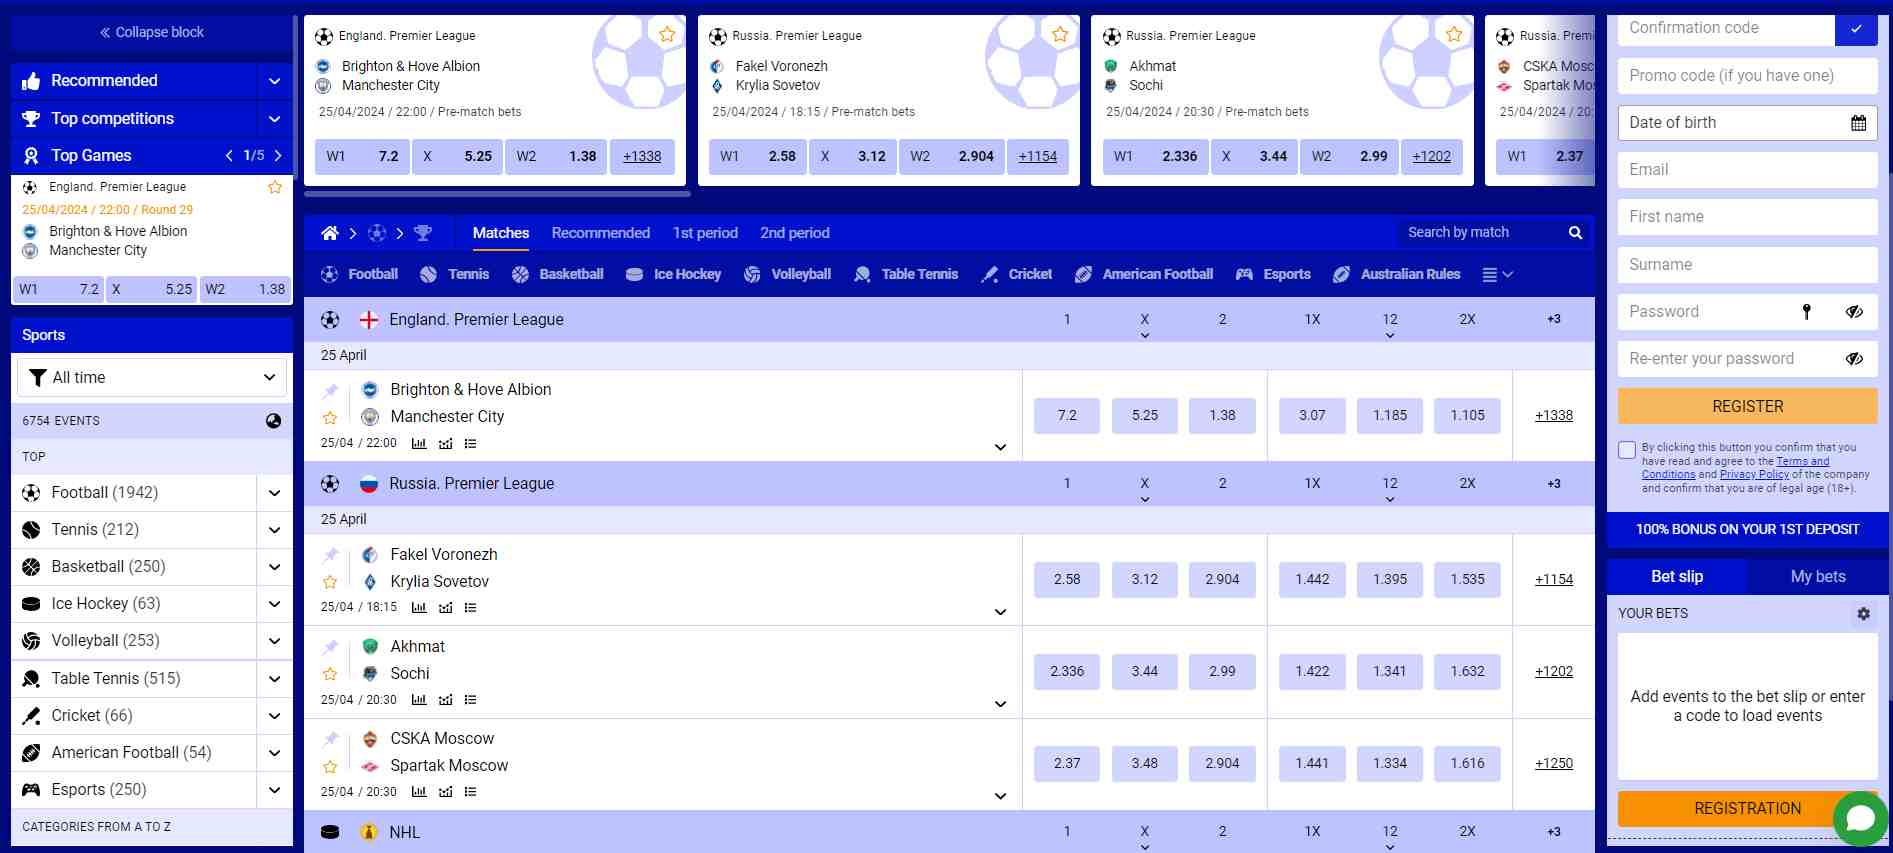1893x853 pixels.
Task: Switch to the 2nd period tab
Action: (x=795, y=233)
